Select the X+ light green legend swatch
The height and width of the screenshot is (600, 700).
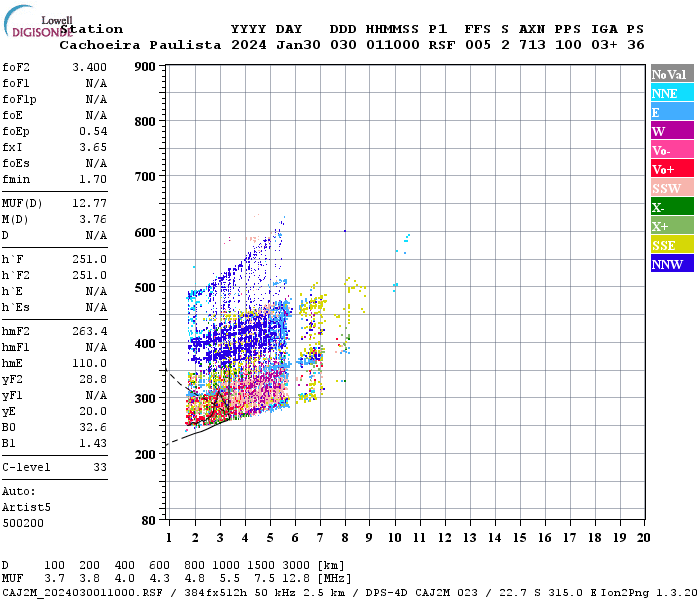pyautogui.click(x=672, y=225)
